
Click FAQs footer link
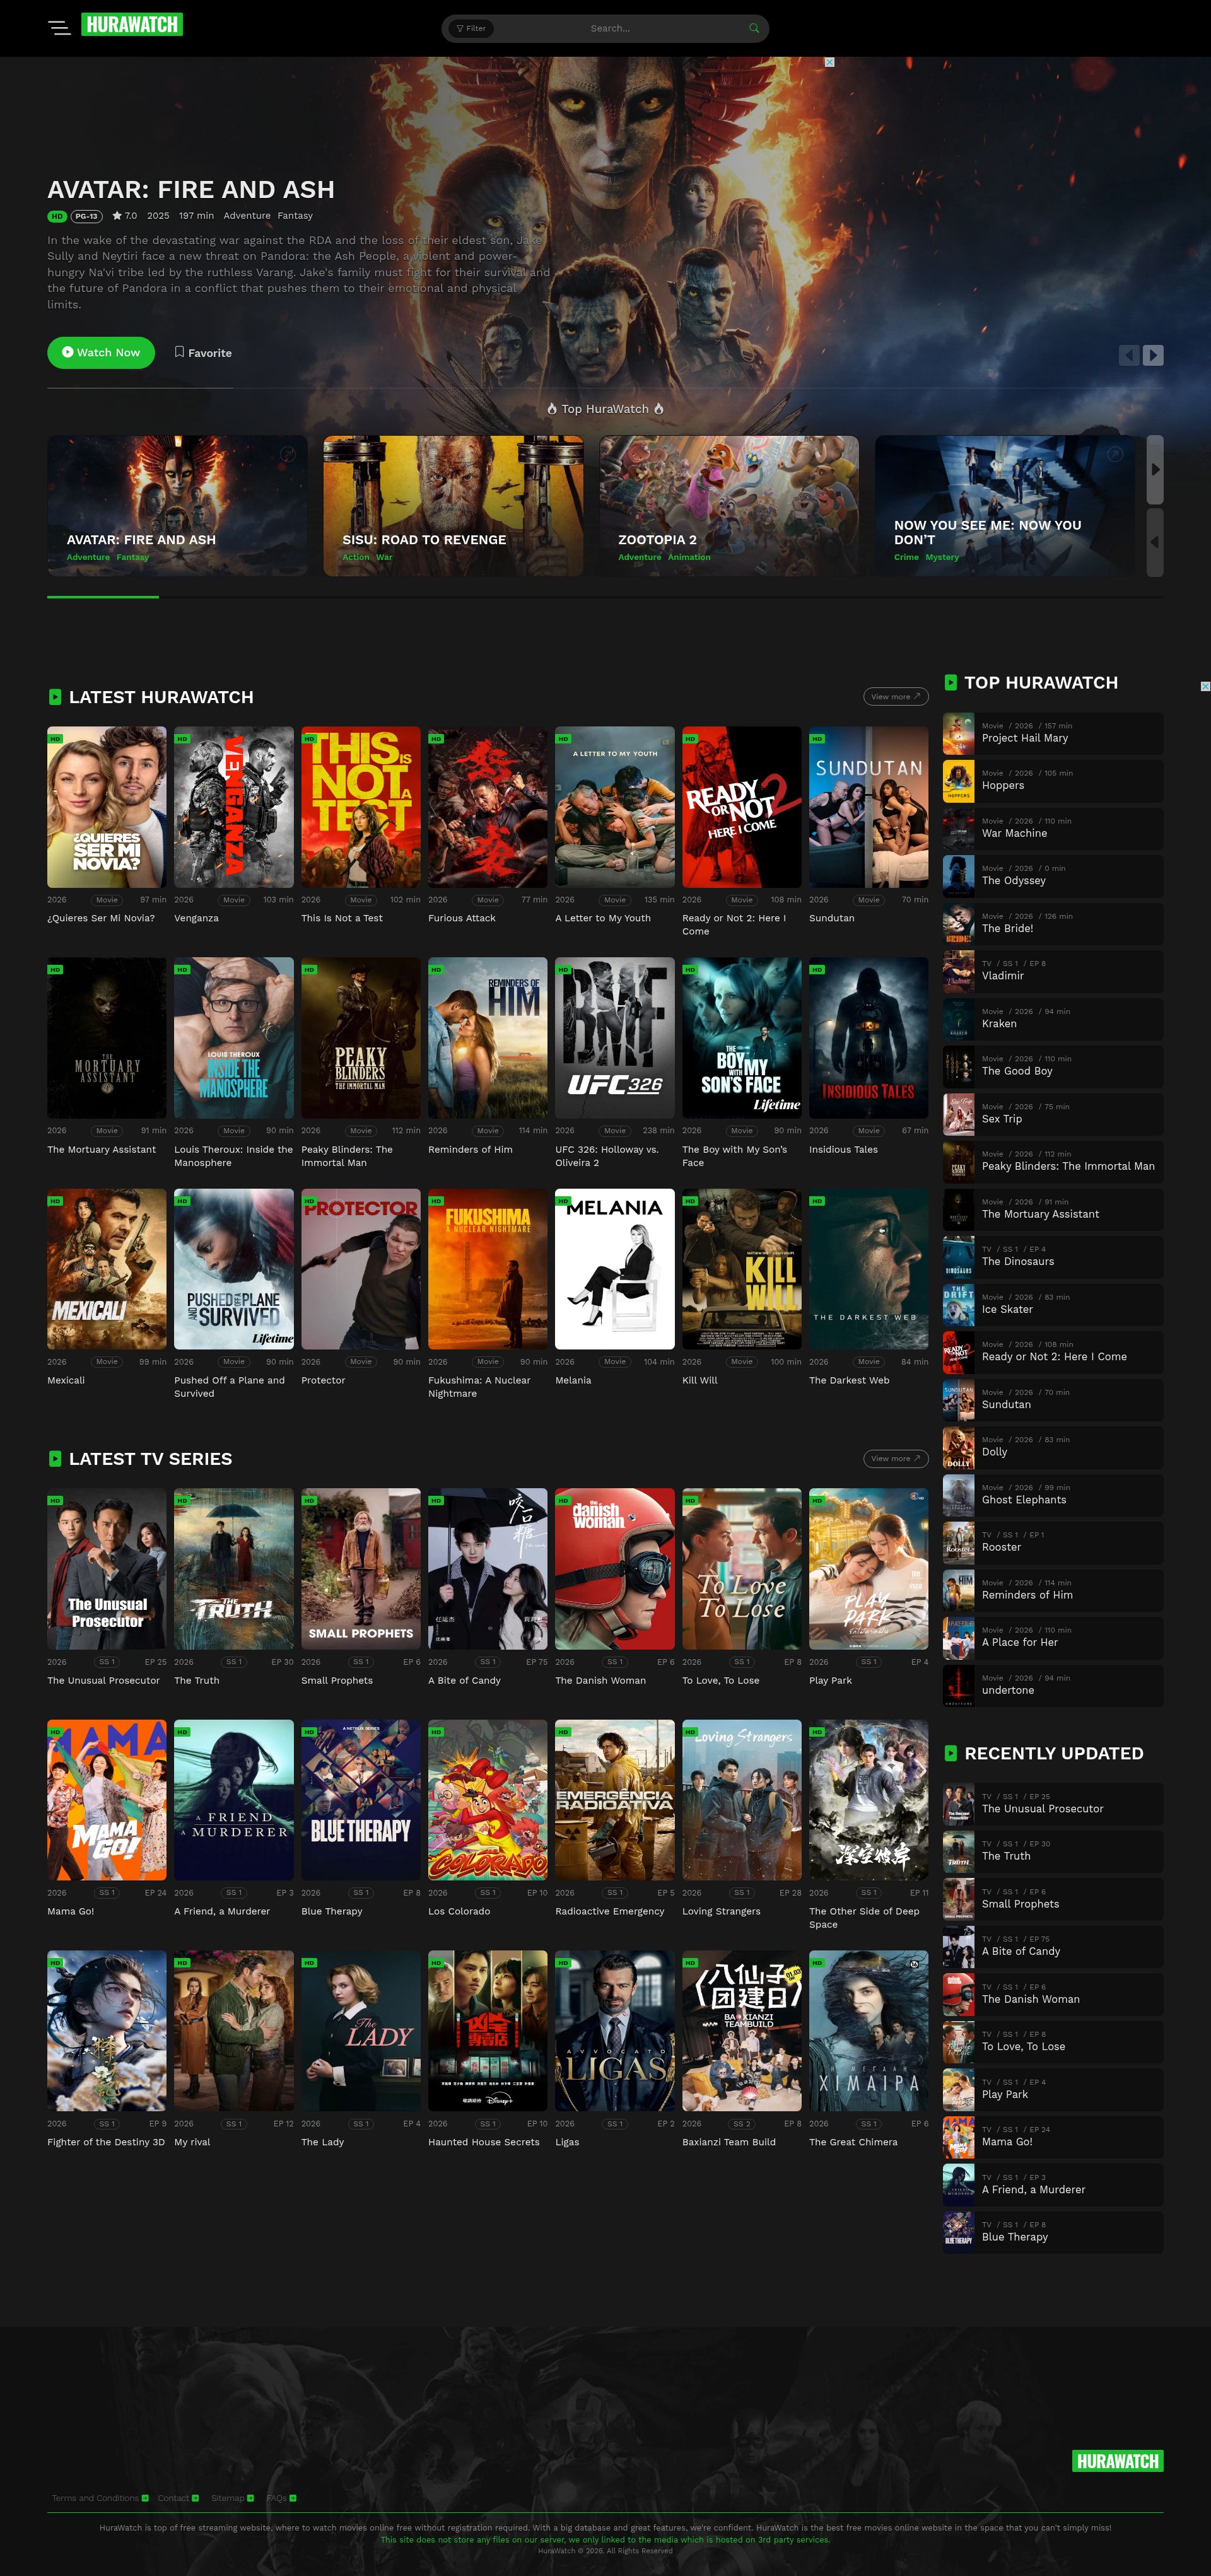pos(281,2498)
